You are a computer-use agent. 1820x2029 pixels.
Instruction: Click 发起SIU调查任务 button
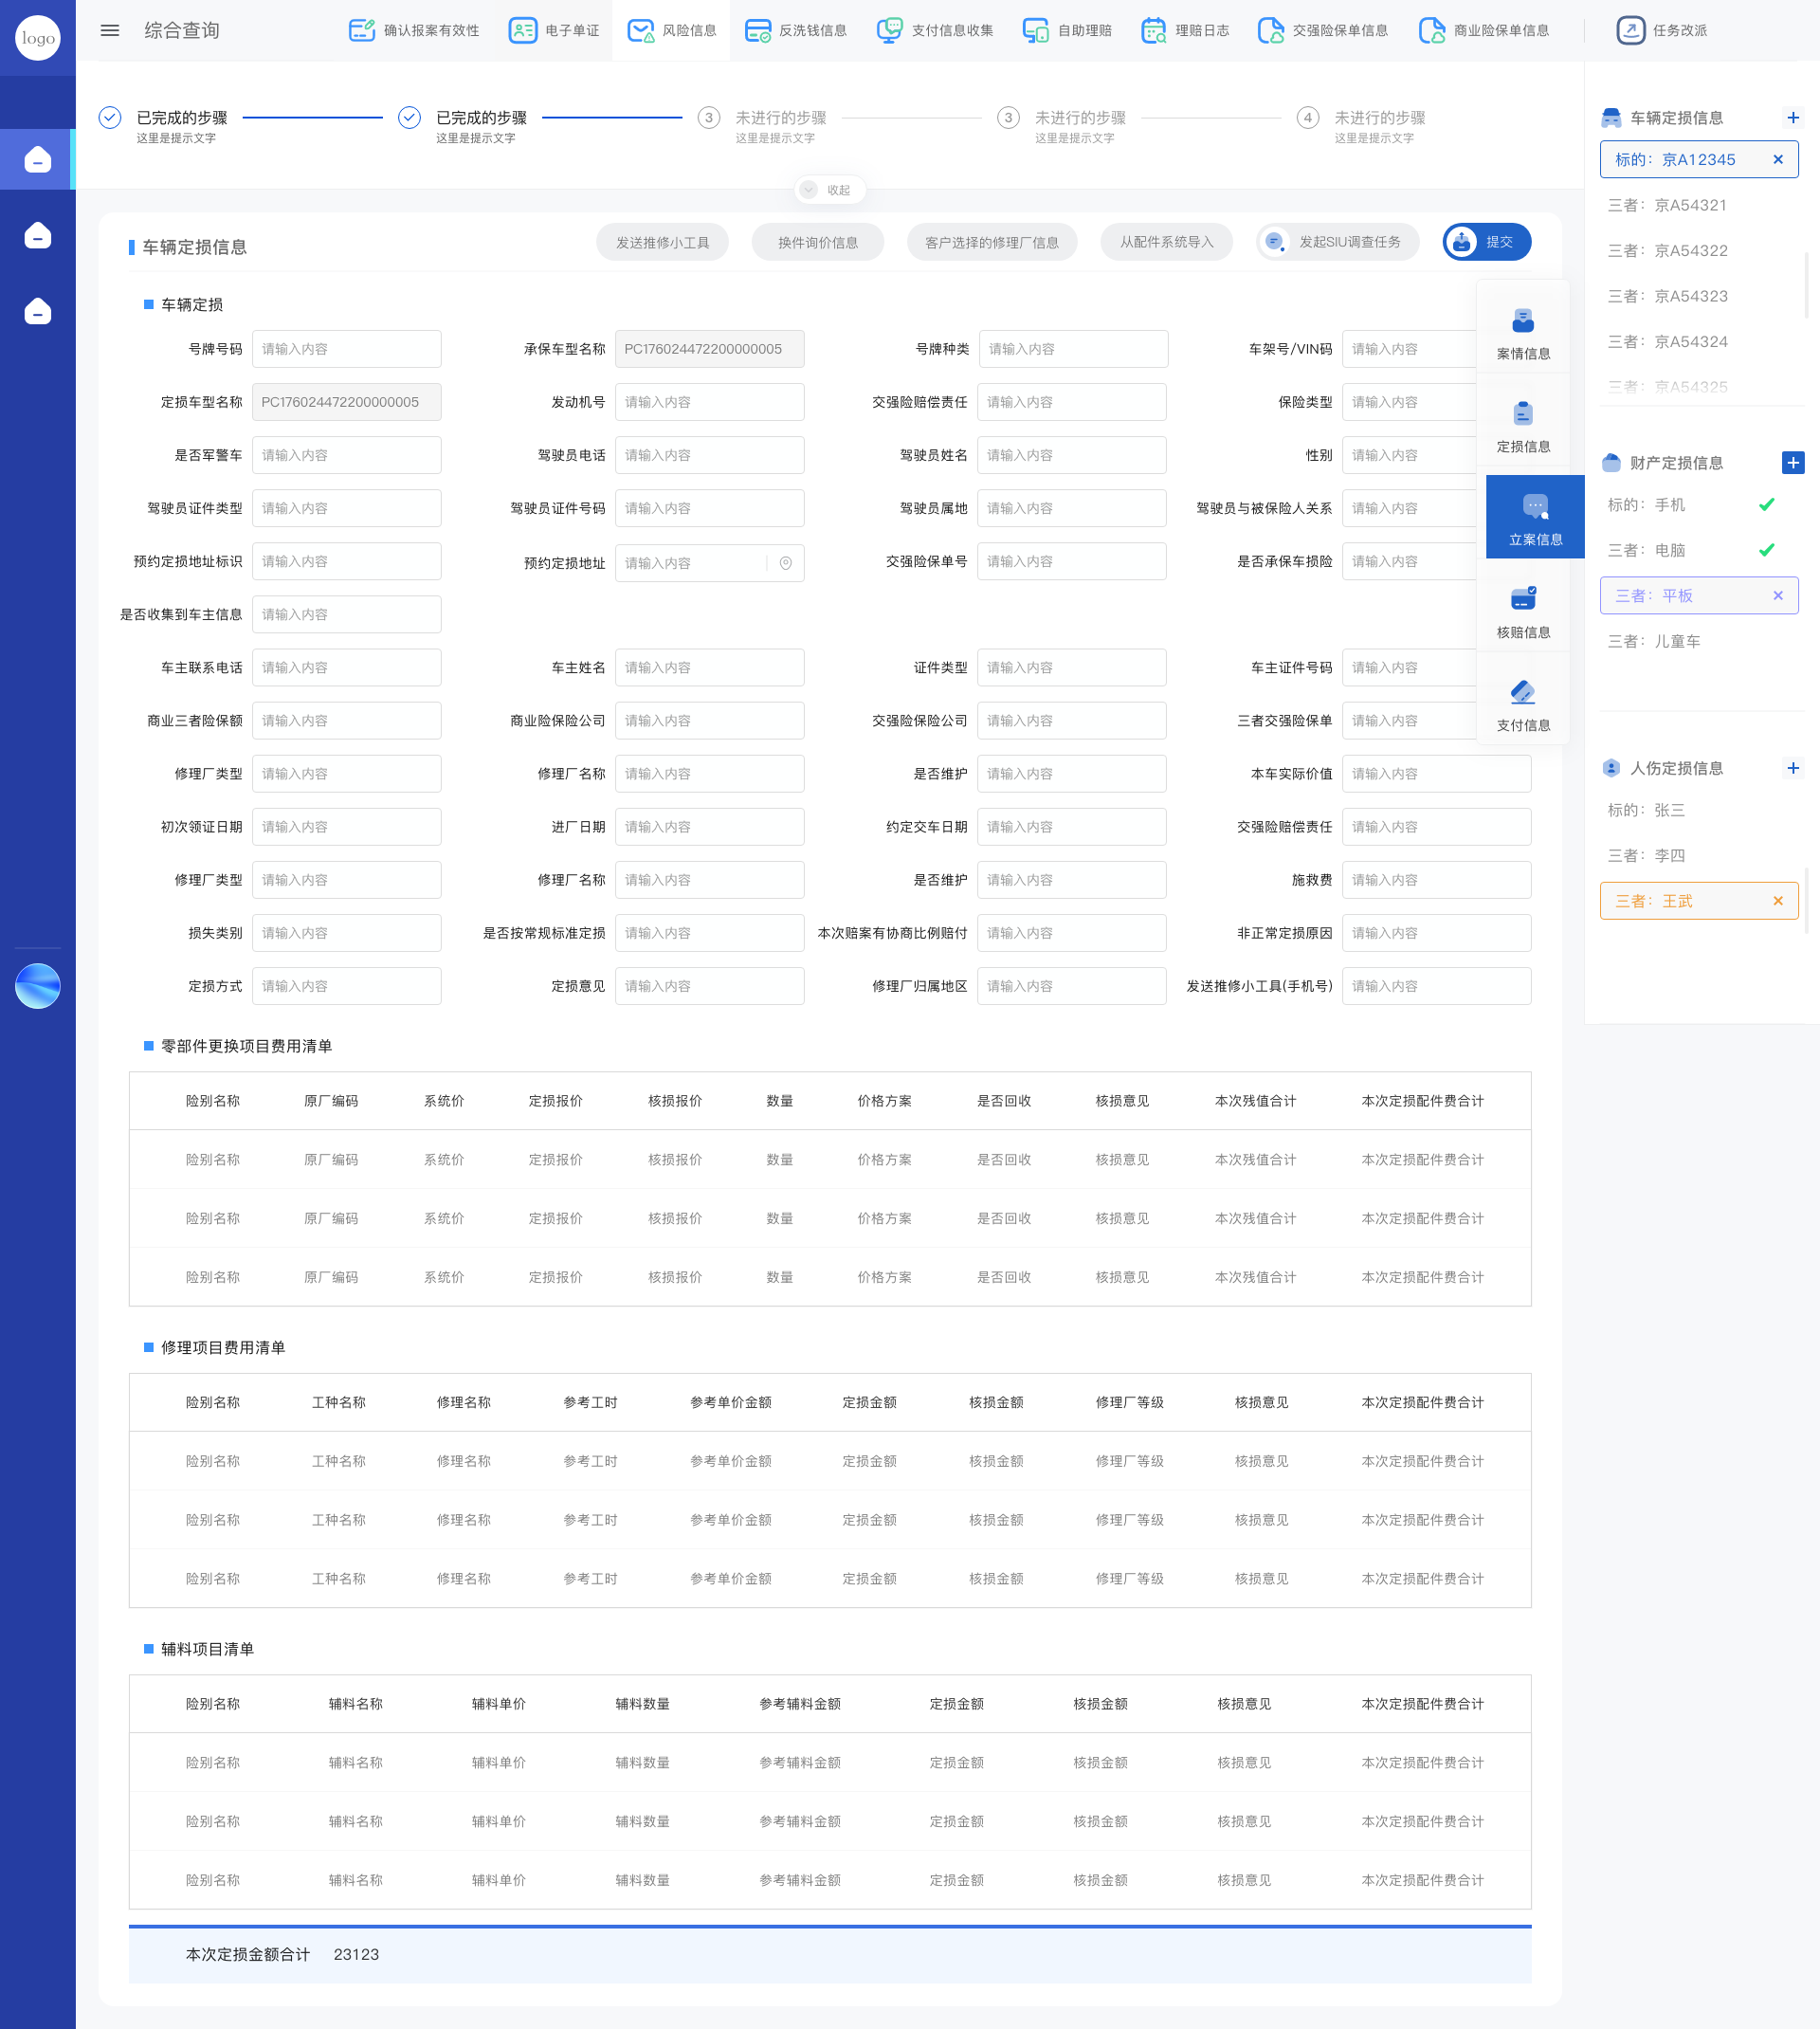pos(1337,242)
